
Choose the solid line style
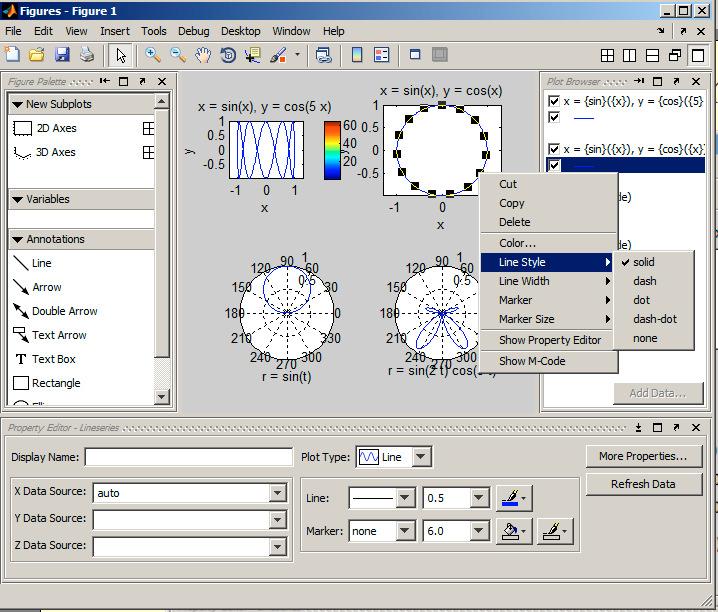coord(653,262)
